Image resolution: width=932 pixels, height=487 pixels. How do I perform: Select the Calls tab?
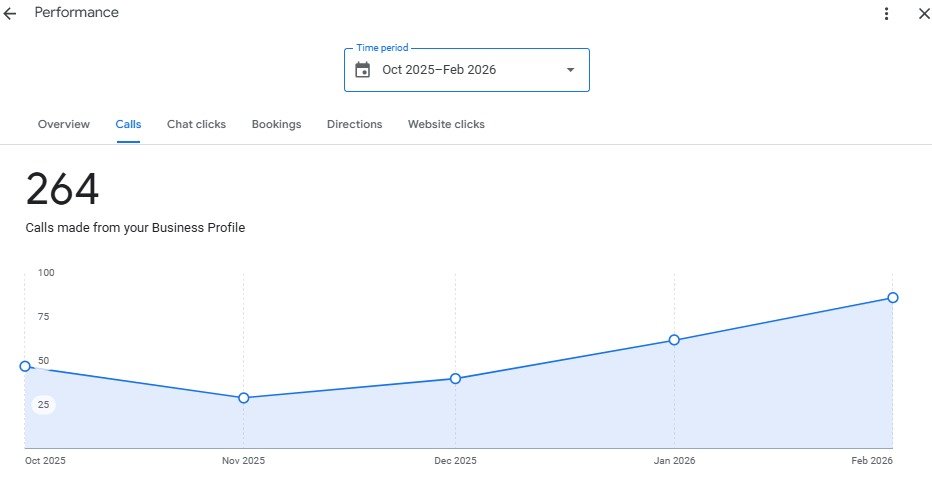(128, 125)
